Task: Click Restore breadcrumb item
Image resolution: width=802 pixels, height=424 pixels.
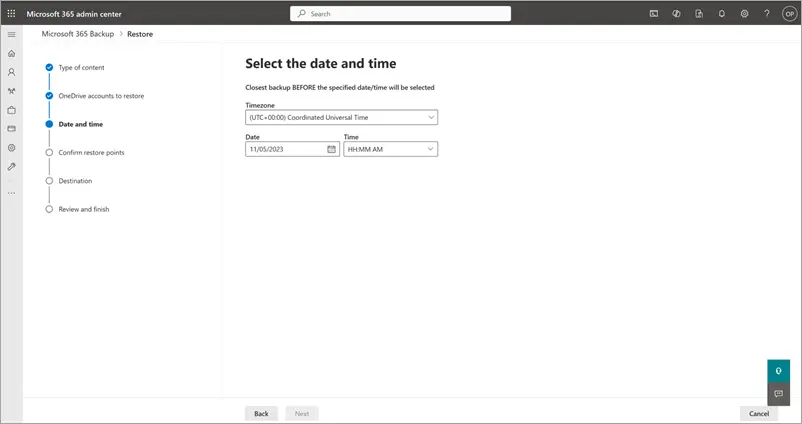Action: click(140, 34)
